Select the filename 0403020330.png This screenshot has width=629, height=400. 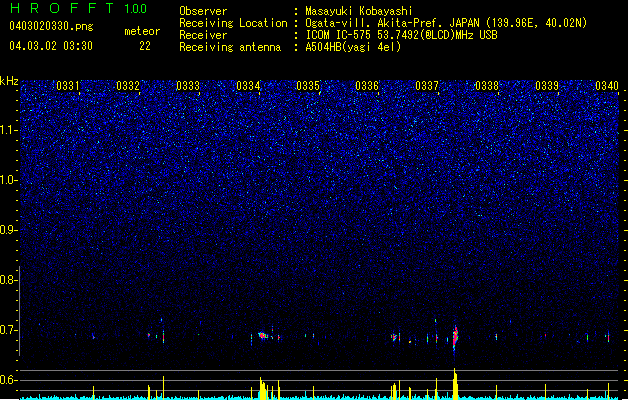[51, 26]
